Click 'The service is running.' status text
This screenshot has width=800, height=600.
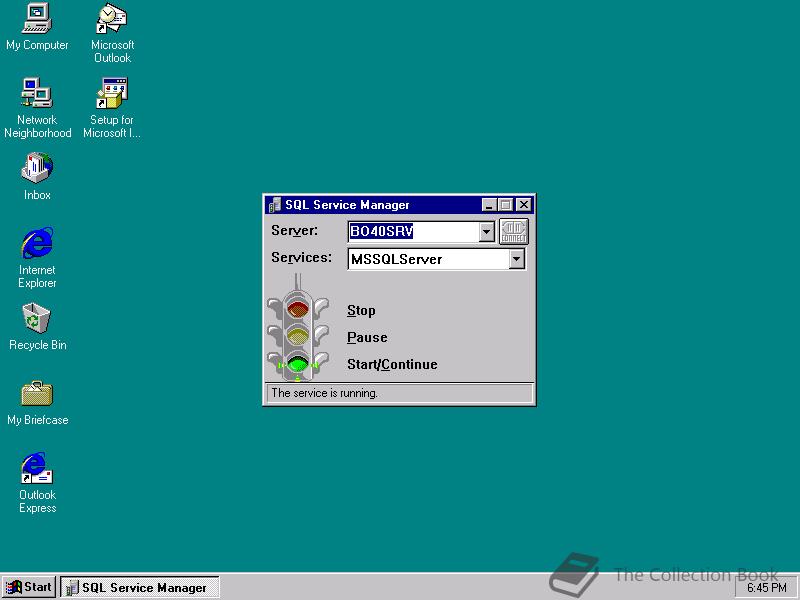[324, 393]
